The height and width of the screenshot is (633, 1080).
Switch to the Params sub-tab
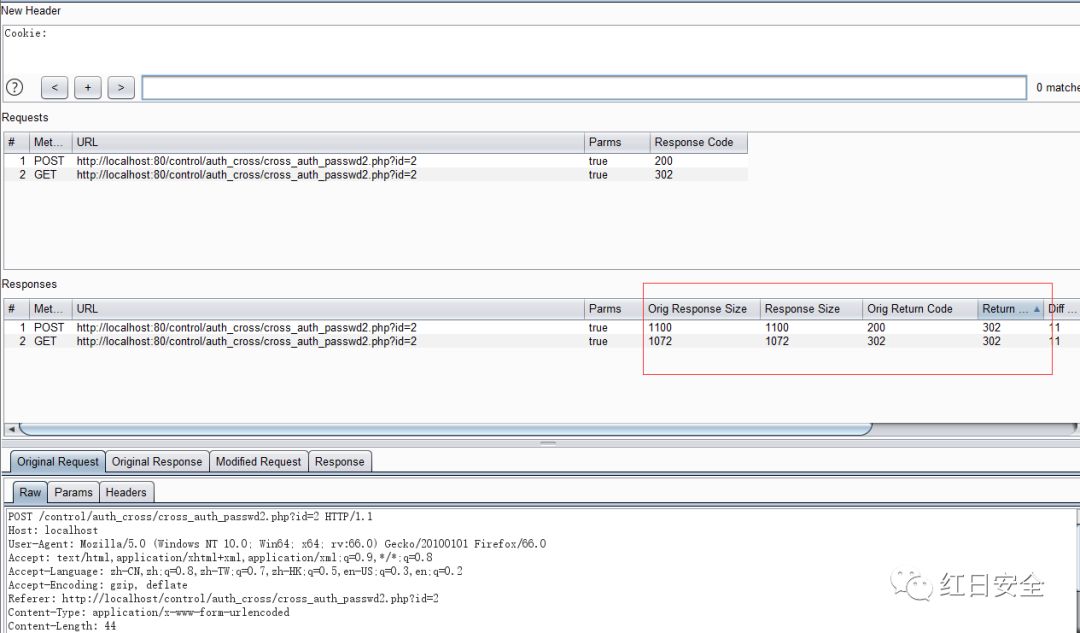[x=73, y=492]
